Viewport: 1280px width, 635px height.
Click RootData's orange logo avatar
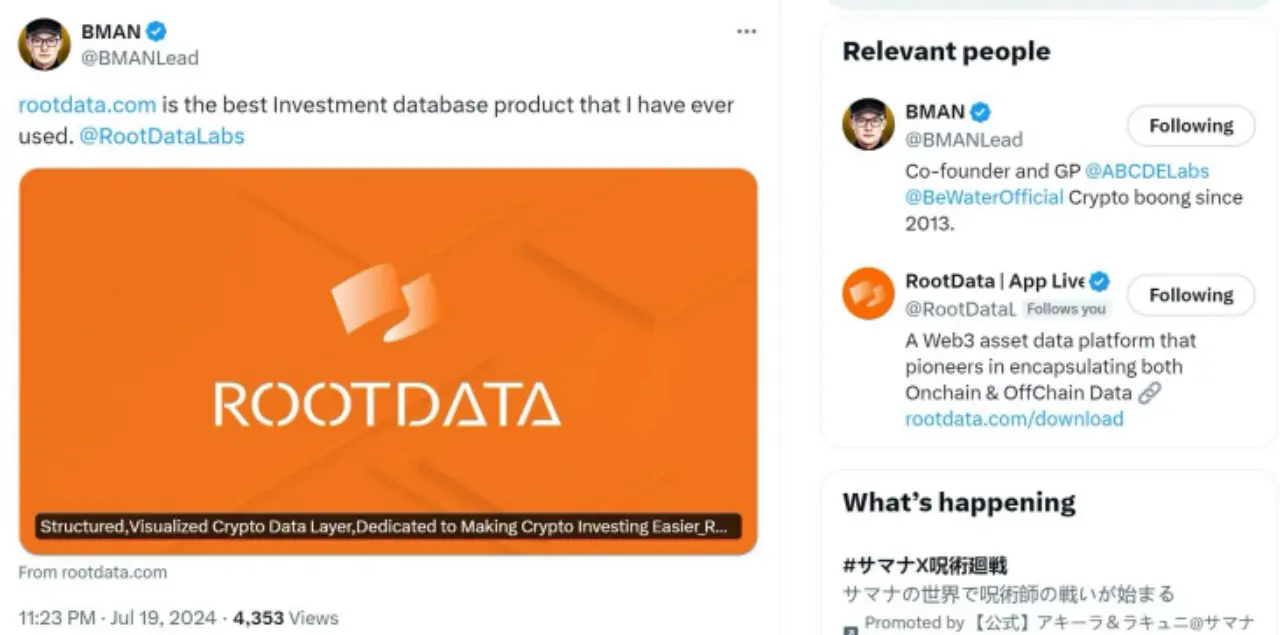coord(868,293)
